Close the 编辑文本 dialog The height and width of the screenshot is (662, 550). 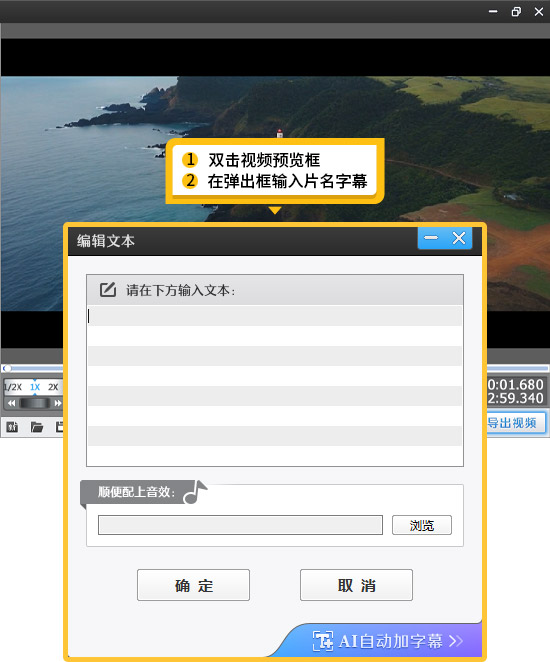(459, 238)
